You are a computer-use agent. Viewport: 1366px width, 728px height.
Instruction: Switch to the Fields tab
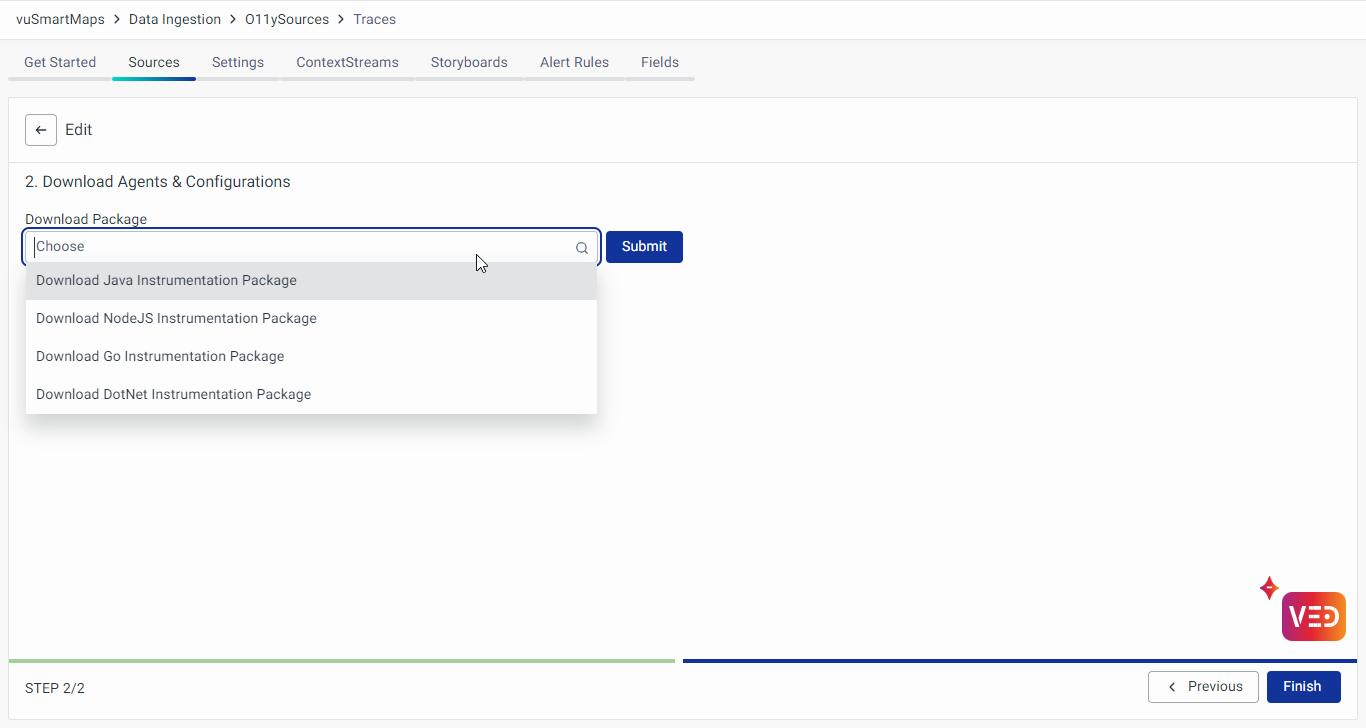click(x=660, y=62)
